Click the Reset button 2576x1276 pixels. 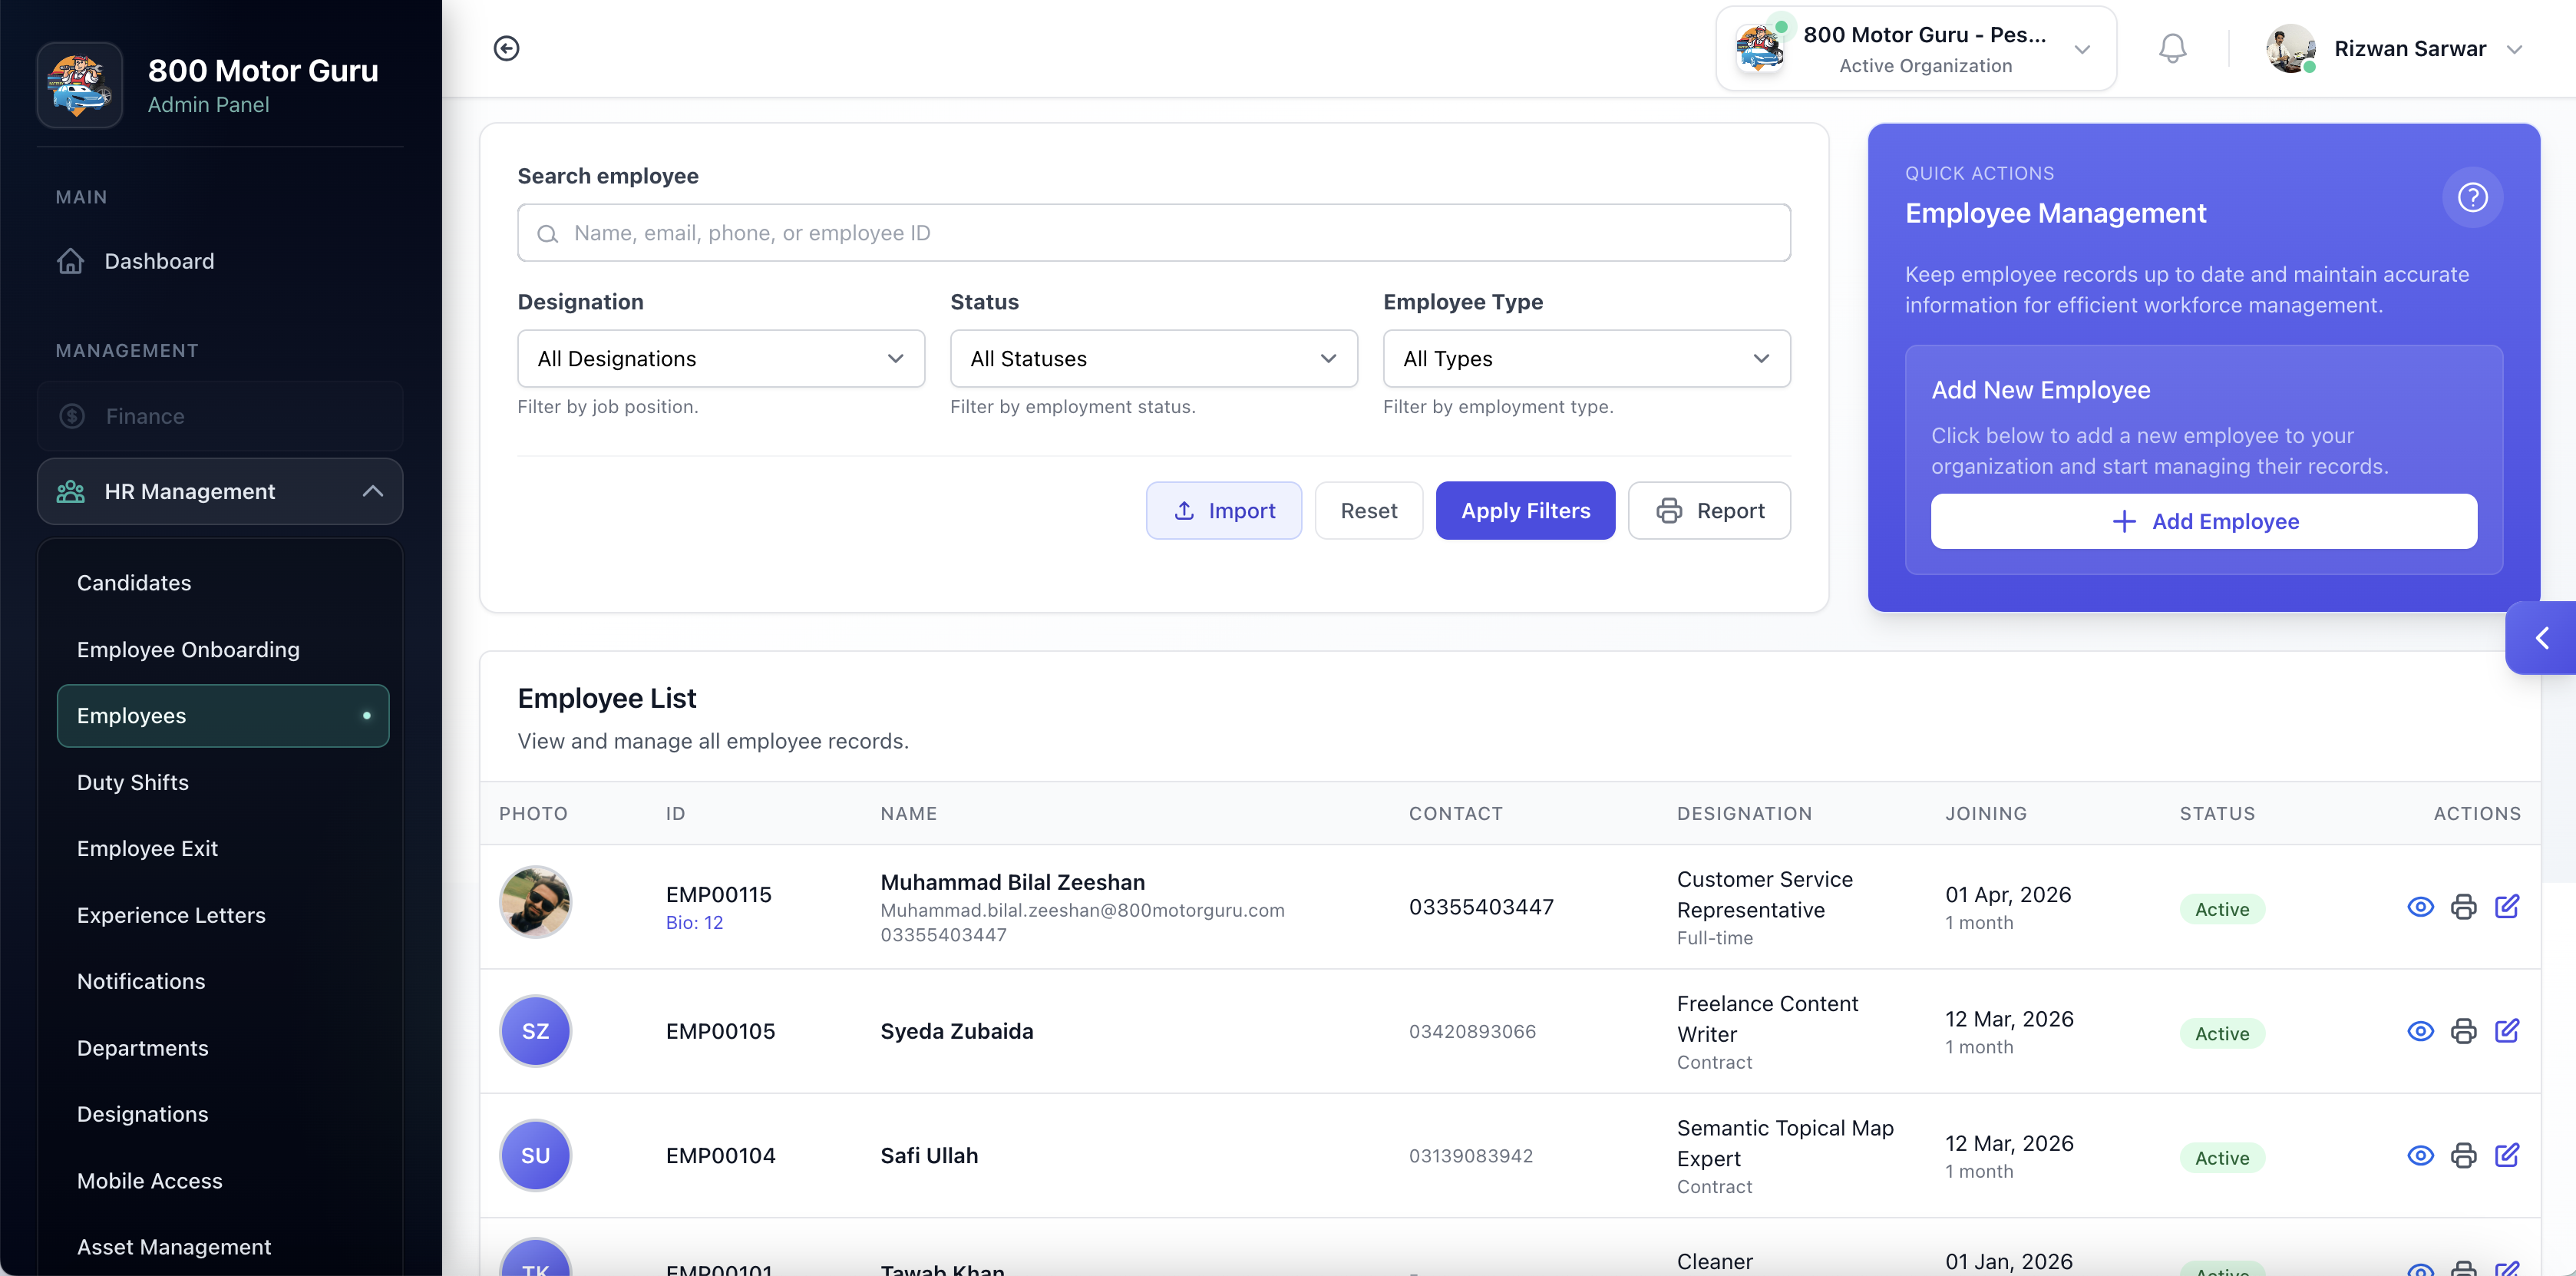coord(1369,511)
